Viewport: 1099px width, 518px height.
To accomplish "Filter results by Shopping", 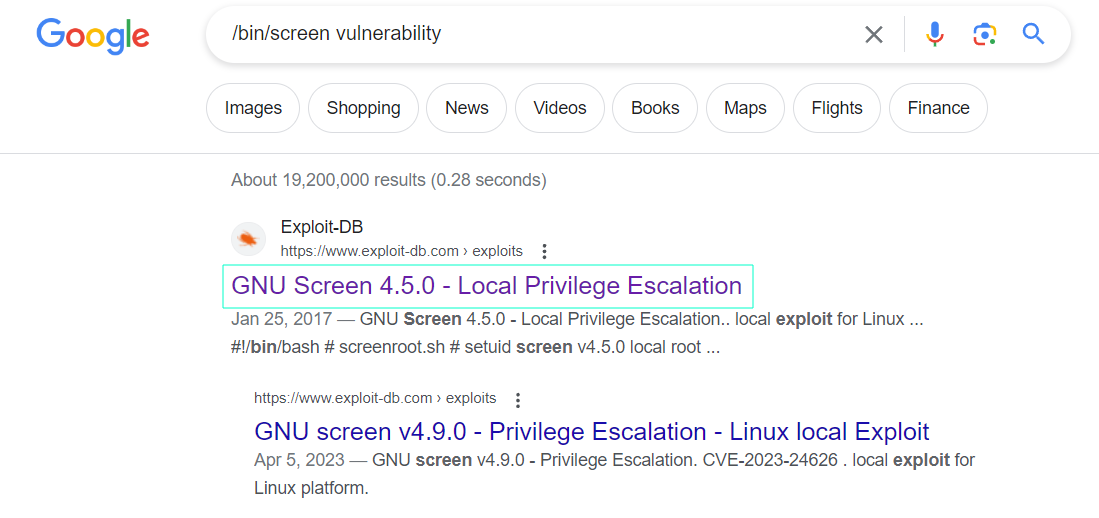I will pos(363,108).
